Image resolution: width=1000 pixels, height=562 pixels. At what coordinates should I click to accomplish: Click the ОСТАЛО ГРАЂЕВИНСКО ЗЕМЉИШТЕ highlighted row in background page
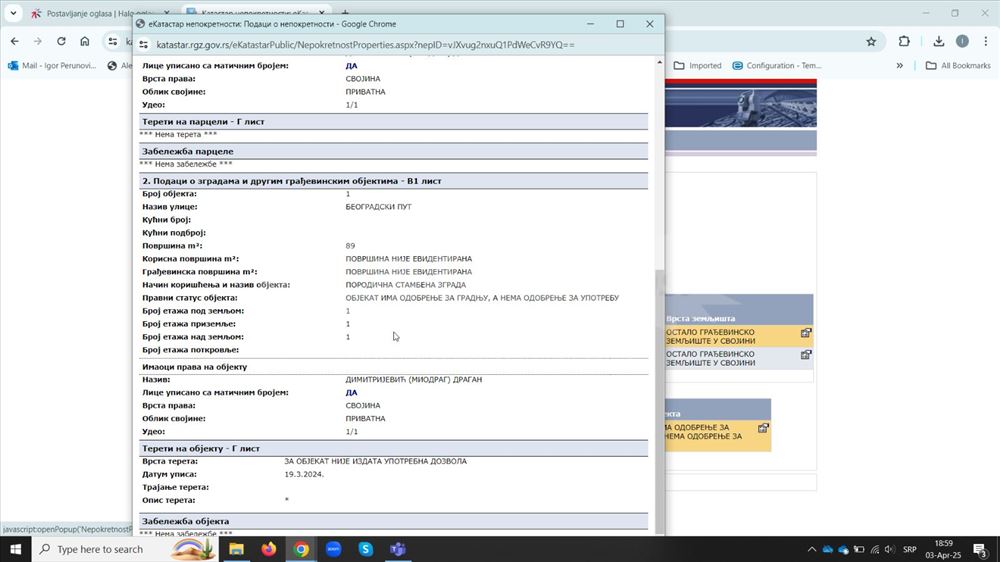pyautogui.click(x=739, y=337)
